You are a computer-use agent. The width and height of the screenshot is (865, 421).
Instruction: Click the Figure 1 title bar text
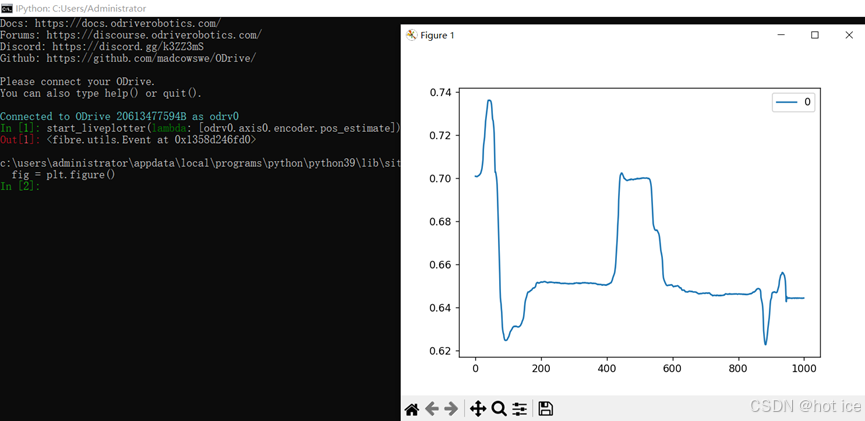[x=437, y=35]
